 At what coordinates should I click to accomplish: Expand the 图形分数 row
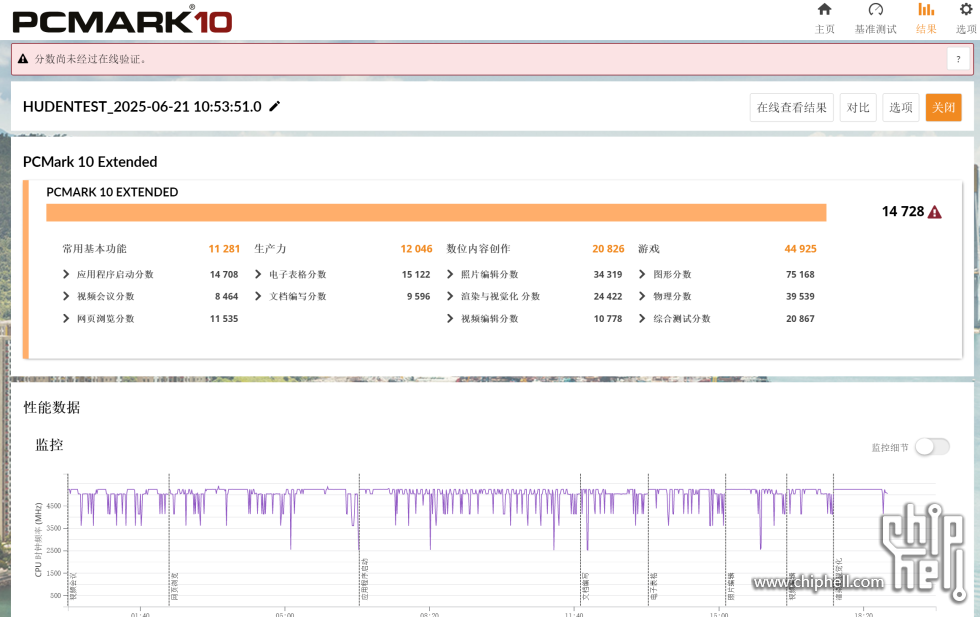pyautogui.click(x=642, y=274)
